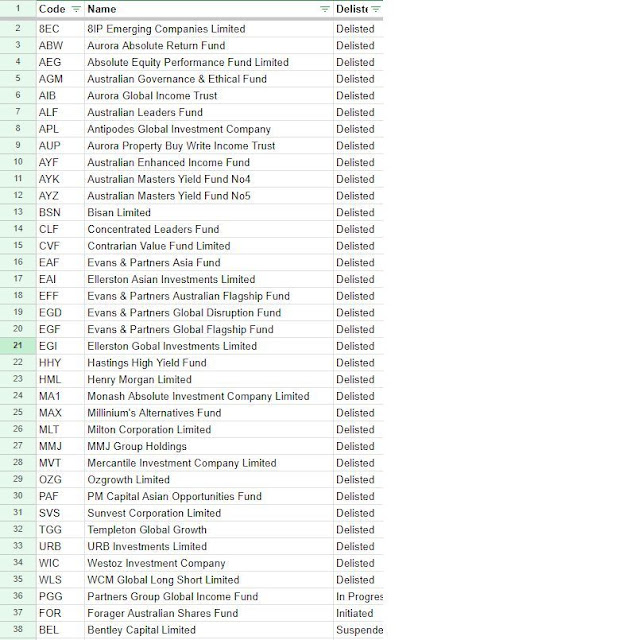Click 'Absolute Equity Performance Fund Limited'
627x640 pixels.
pos(209,62)
